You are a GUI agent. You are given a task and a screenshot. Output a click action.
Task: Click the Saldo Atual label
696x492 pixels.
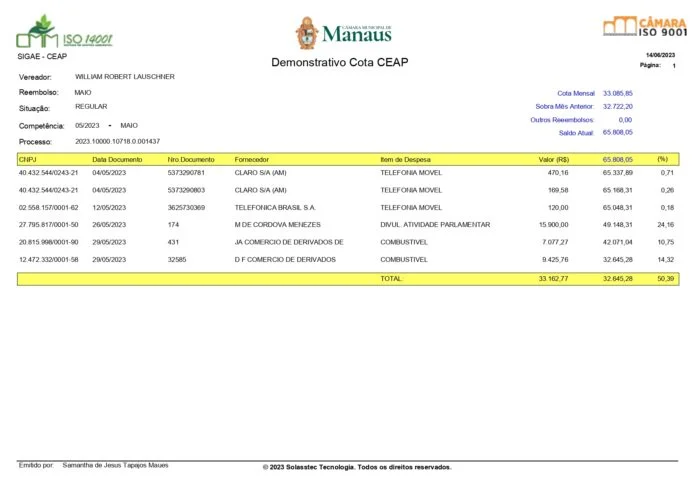pyautogui.click(x=576, y=132)
